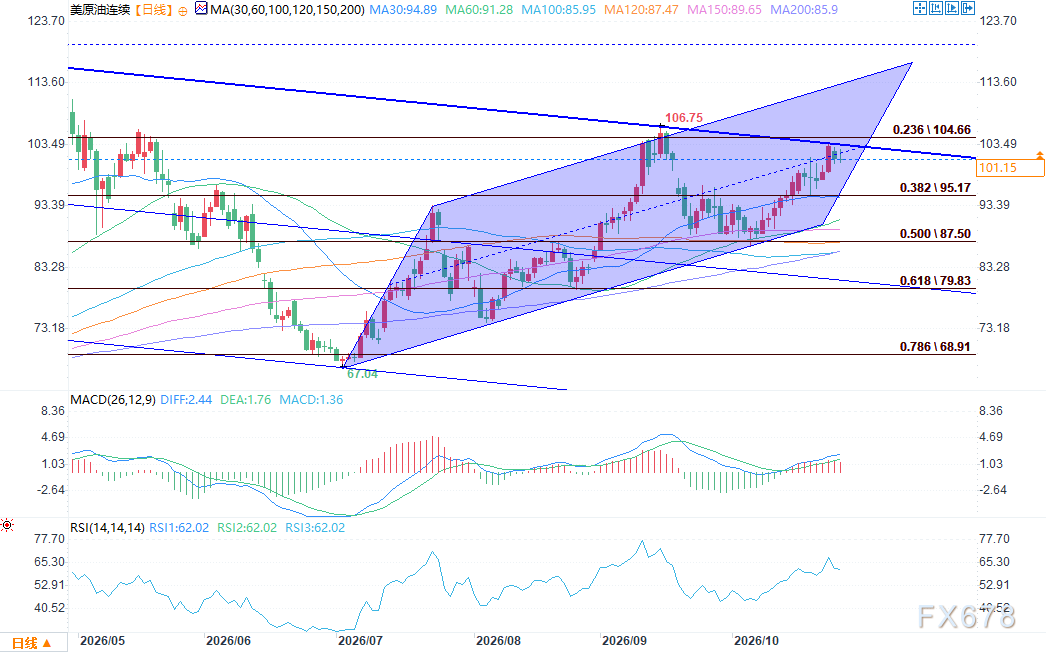Click the MA150:89.65 value
The image size is (1046, 652).
click(x=724, y=10)
